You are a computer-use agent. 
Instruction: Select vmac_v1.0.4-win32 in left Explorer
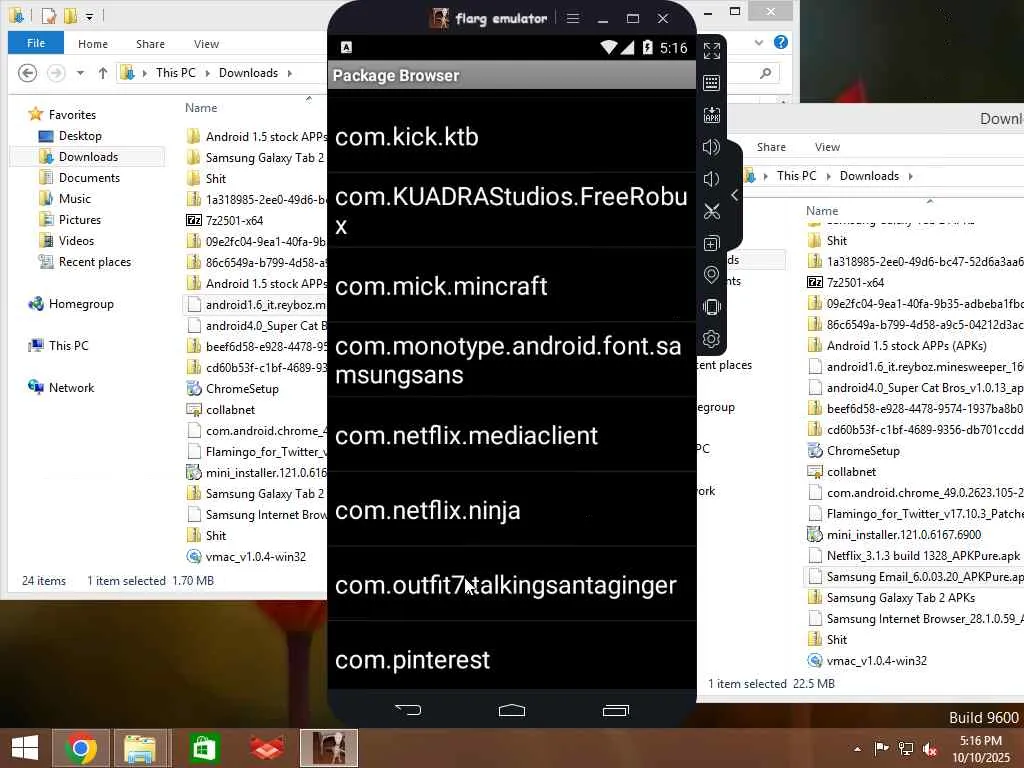[255, 556]
